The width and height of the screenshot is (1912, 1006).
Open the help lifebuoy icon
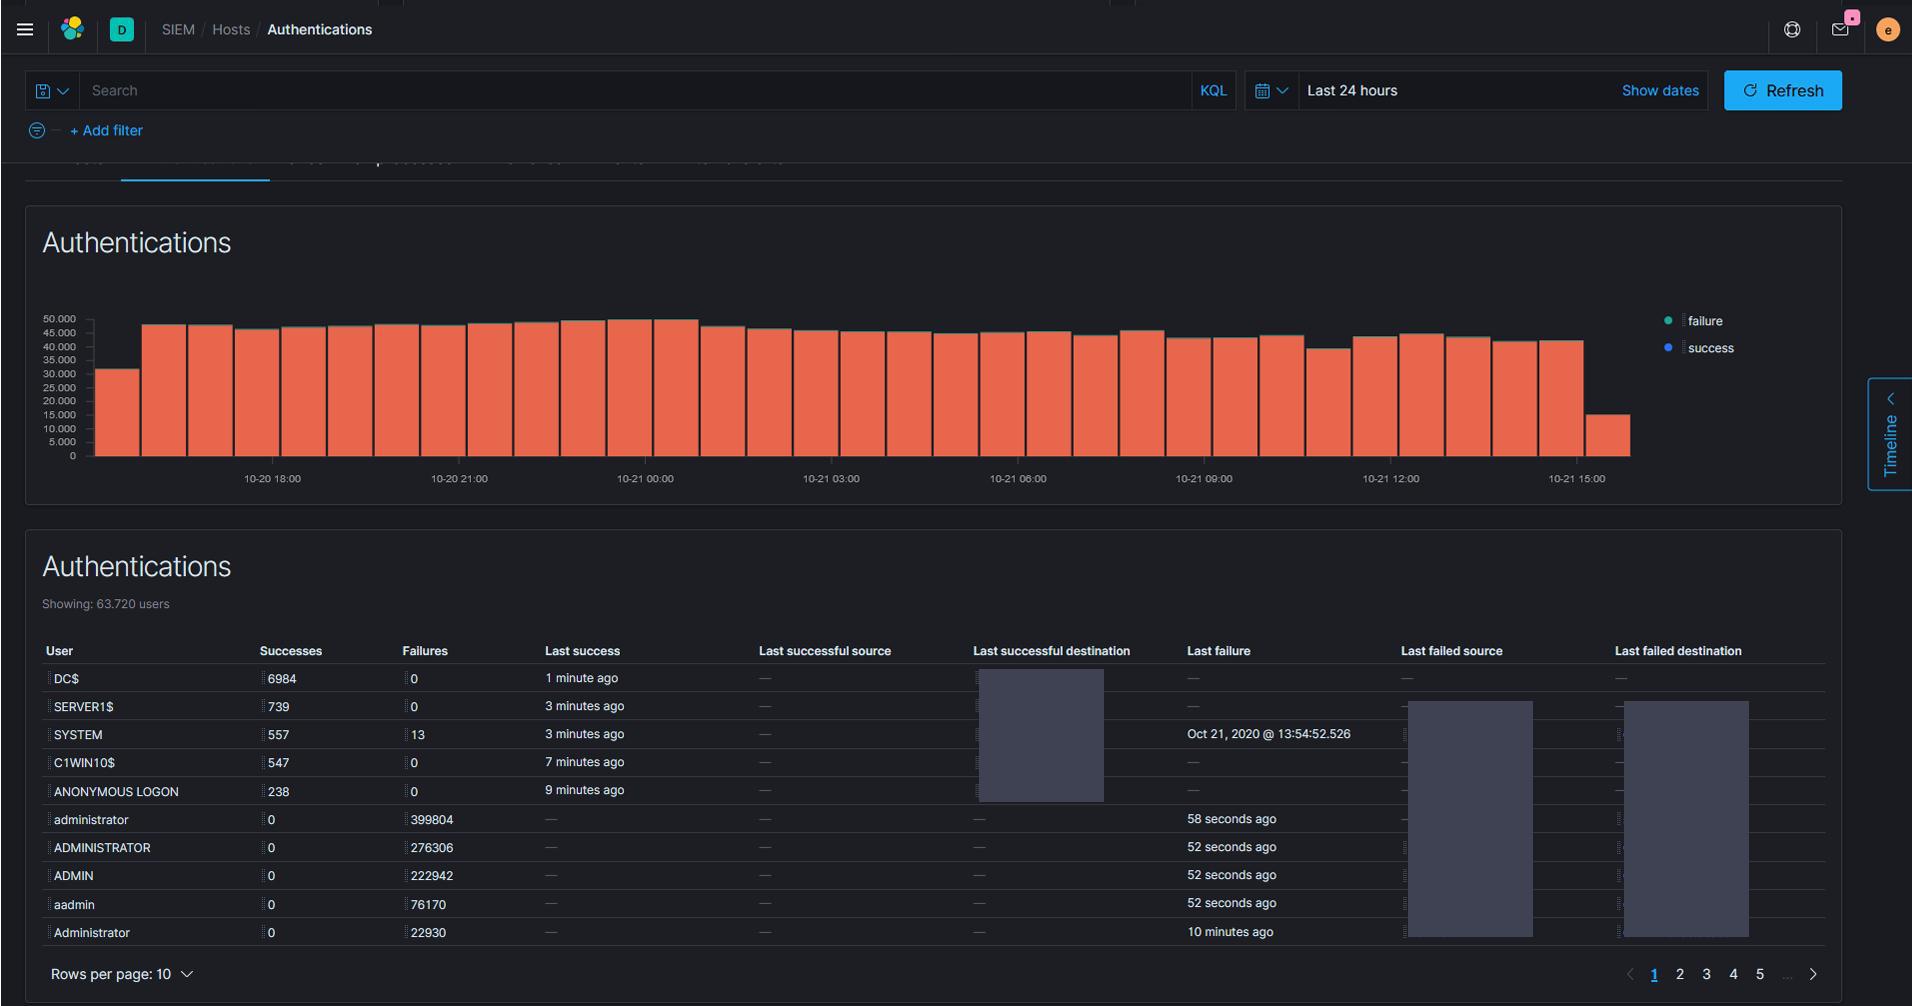coord(1791,30)
